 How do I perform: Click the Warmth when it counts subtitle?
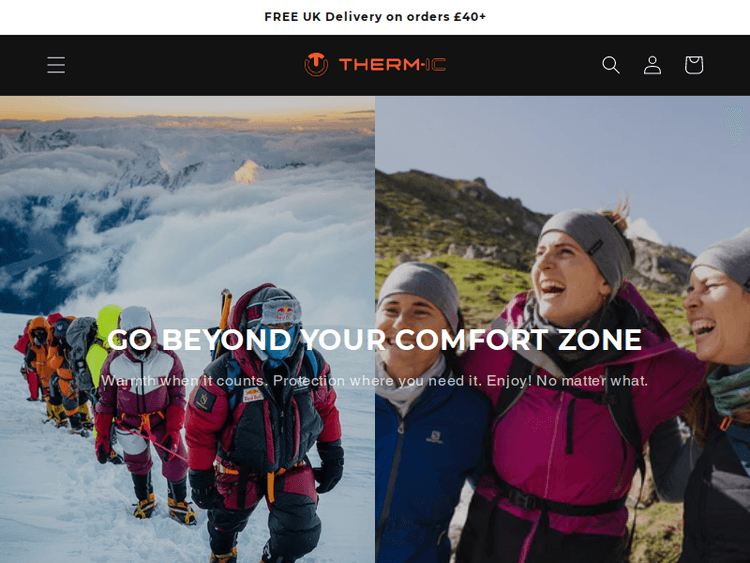375,381
